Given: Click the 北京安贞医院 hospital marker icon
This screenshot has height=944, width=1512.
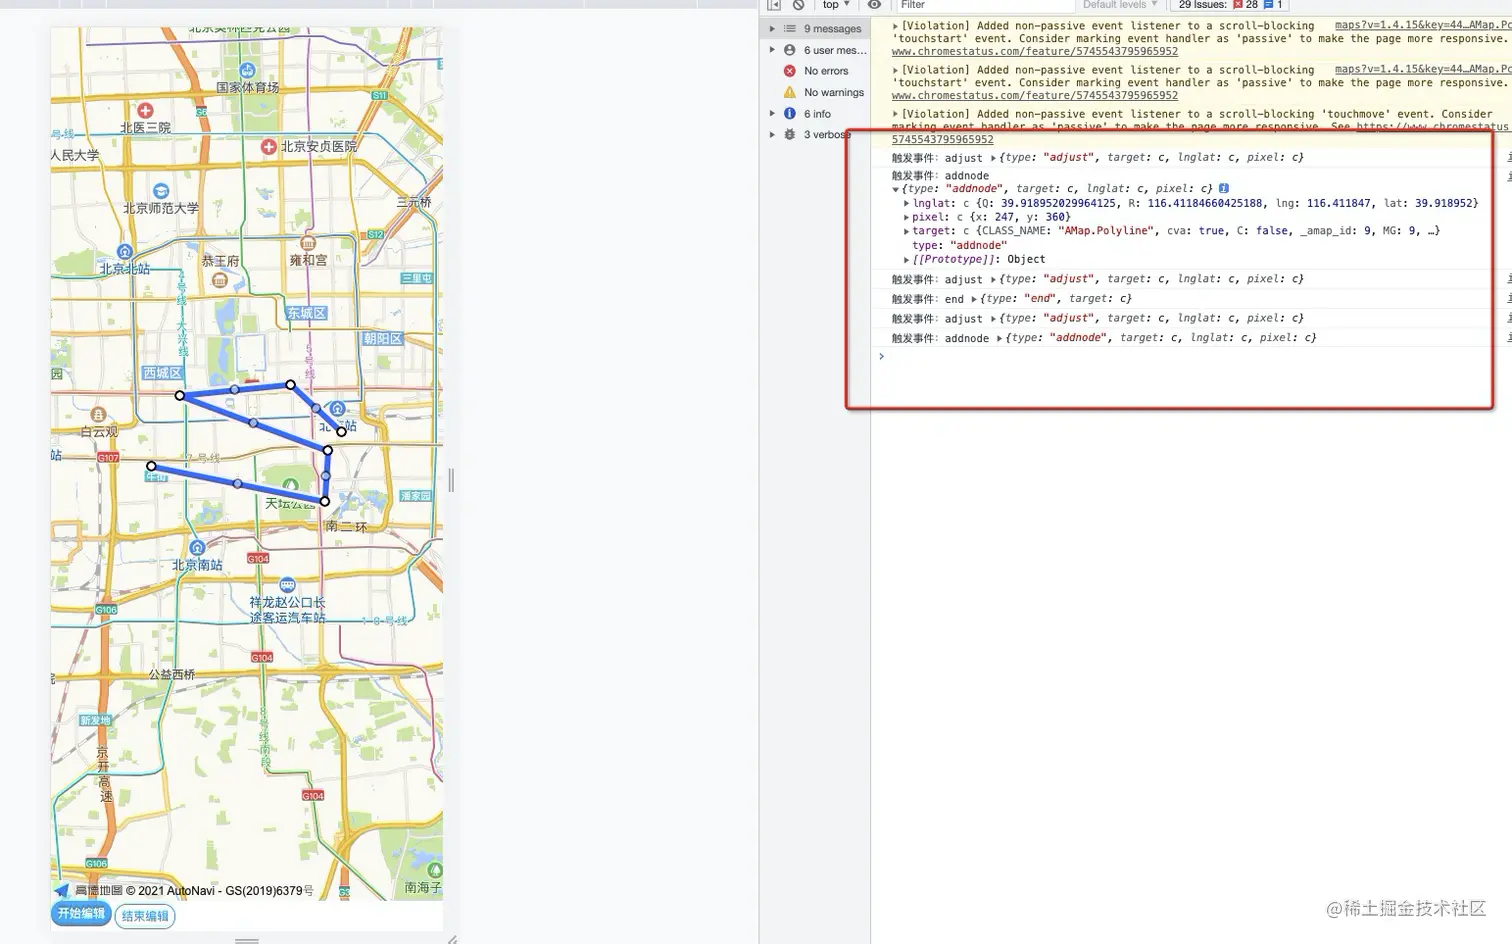Looking at the screenshot, I should [x=268, y=147].
